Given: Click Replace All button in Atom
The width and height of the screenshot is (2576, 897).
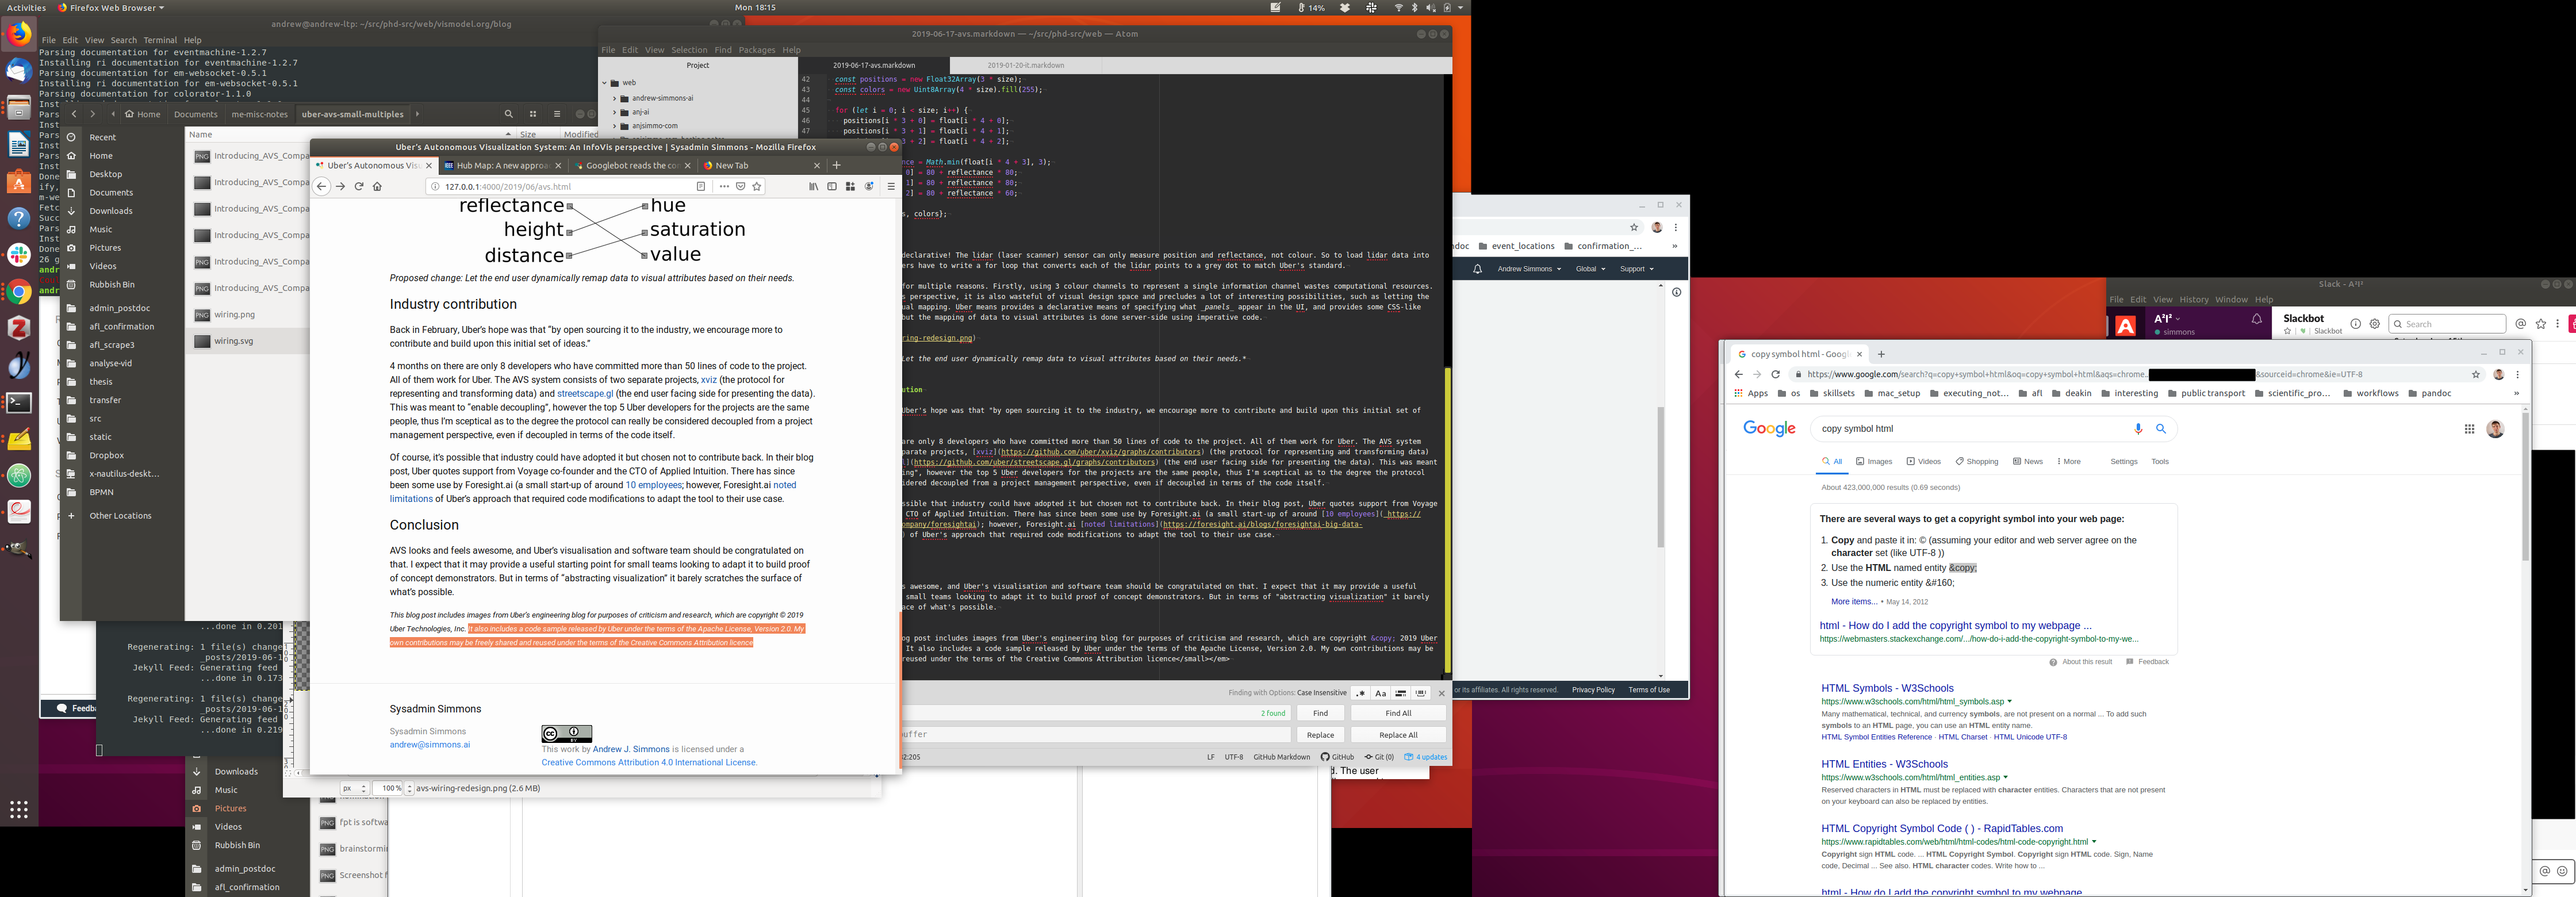Looking at the screenshot, I should tap(1397, 735).
